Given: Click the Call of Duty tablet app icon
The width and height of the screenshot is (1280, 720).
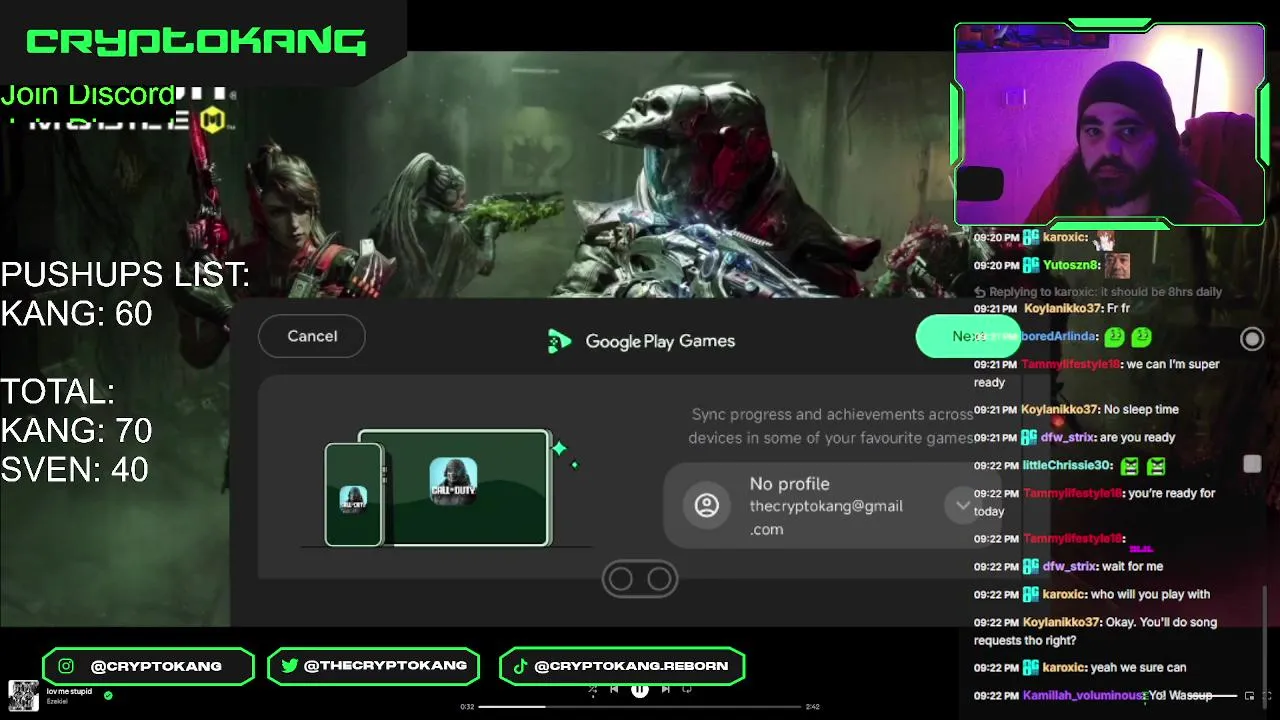Looking at the screenshot, I should pos(453,480).
